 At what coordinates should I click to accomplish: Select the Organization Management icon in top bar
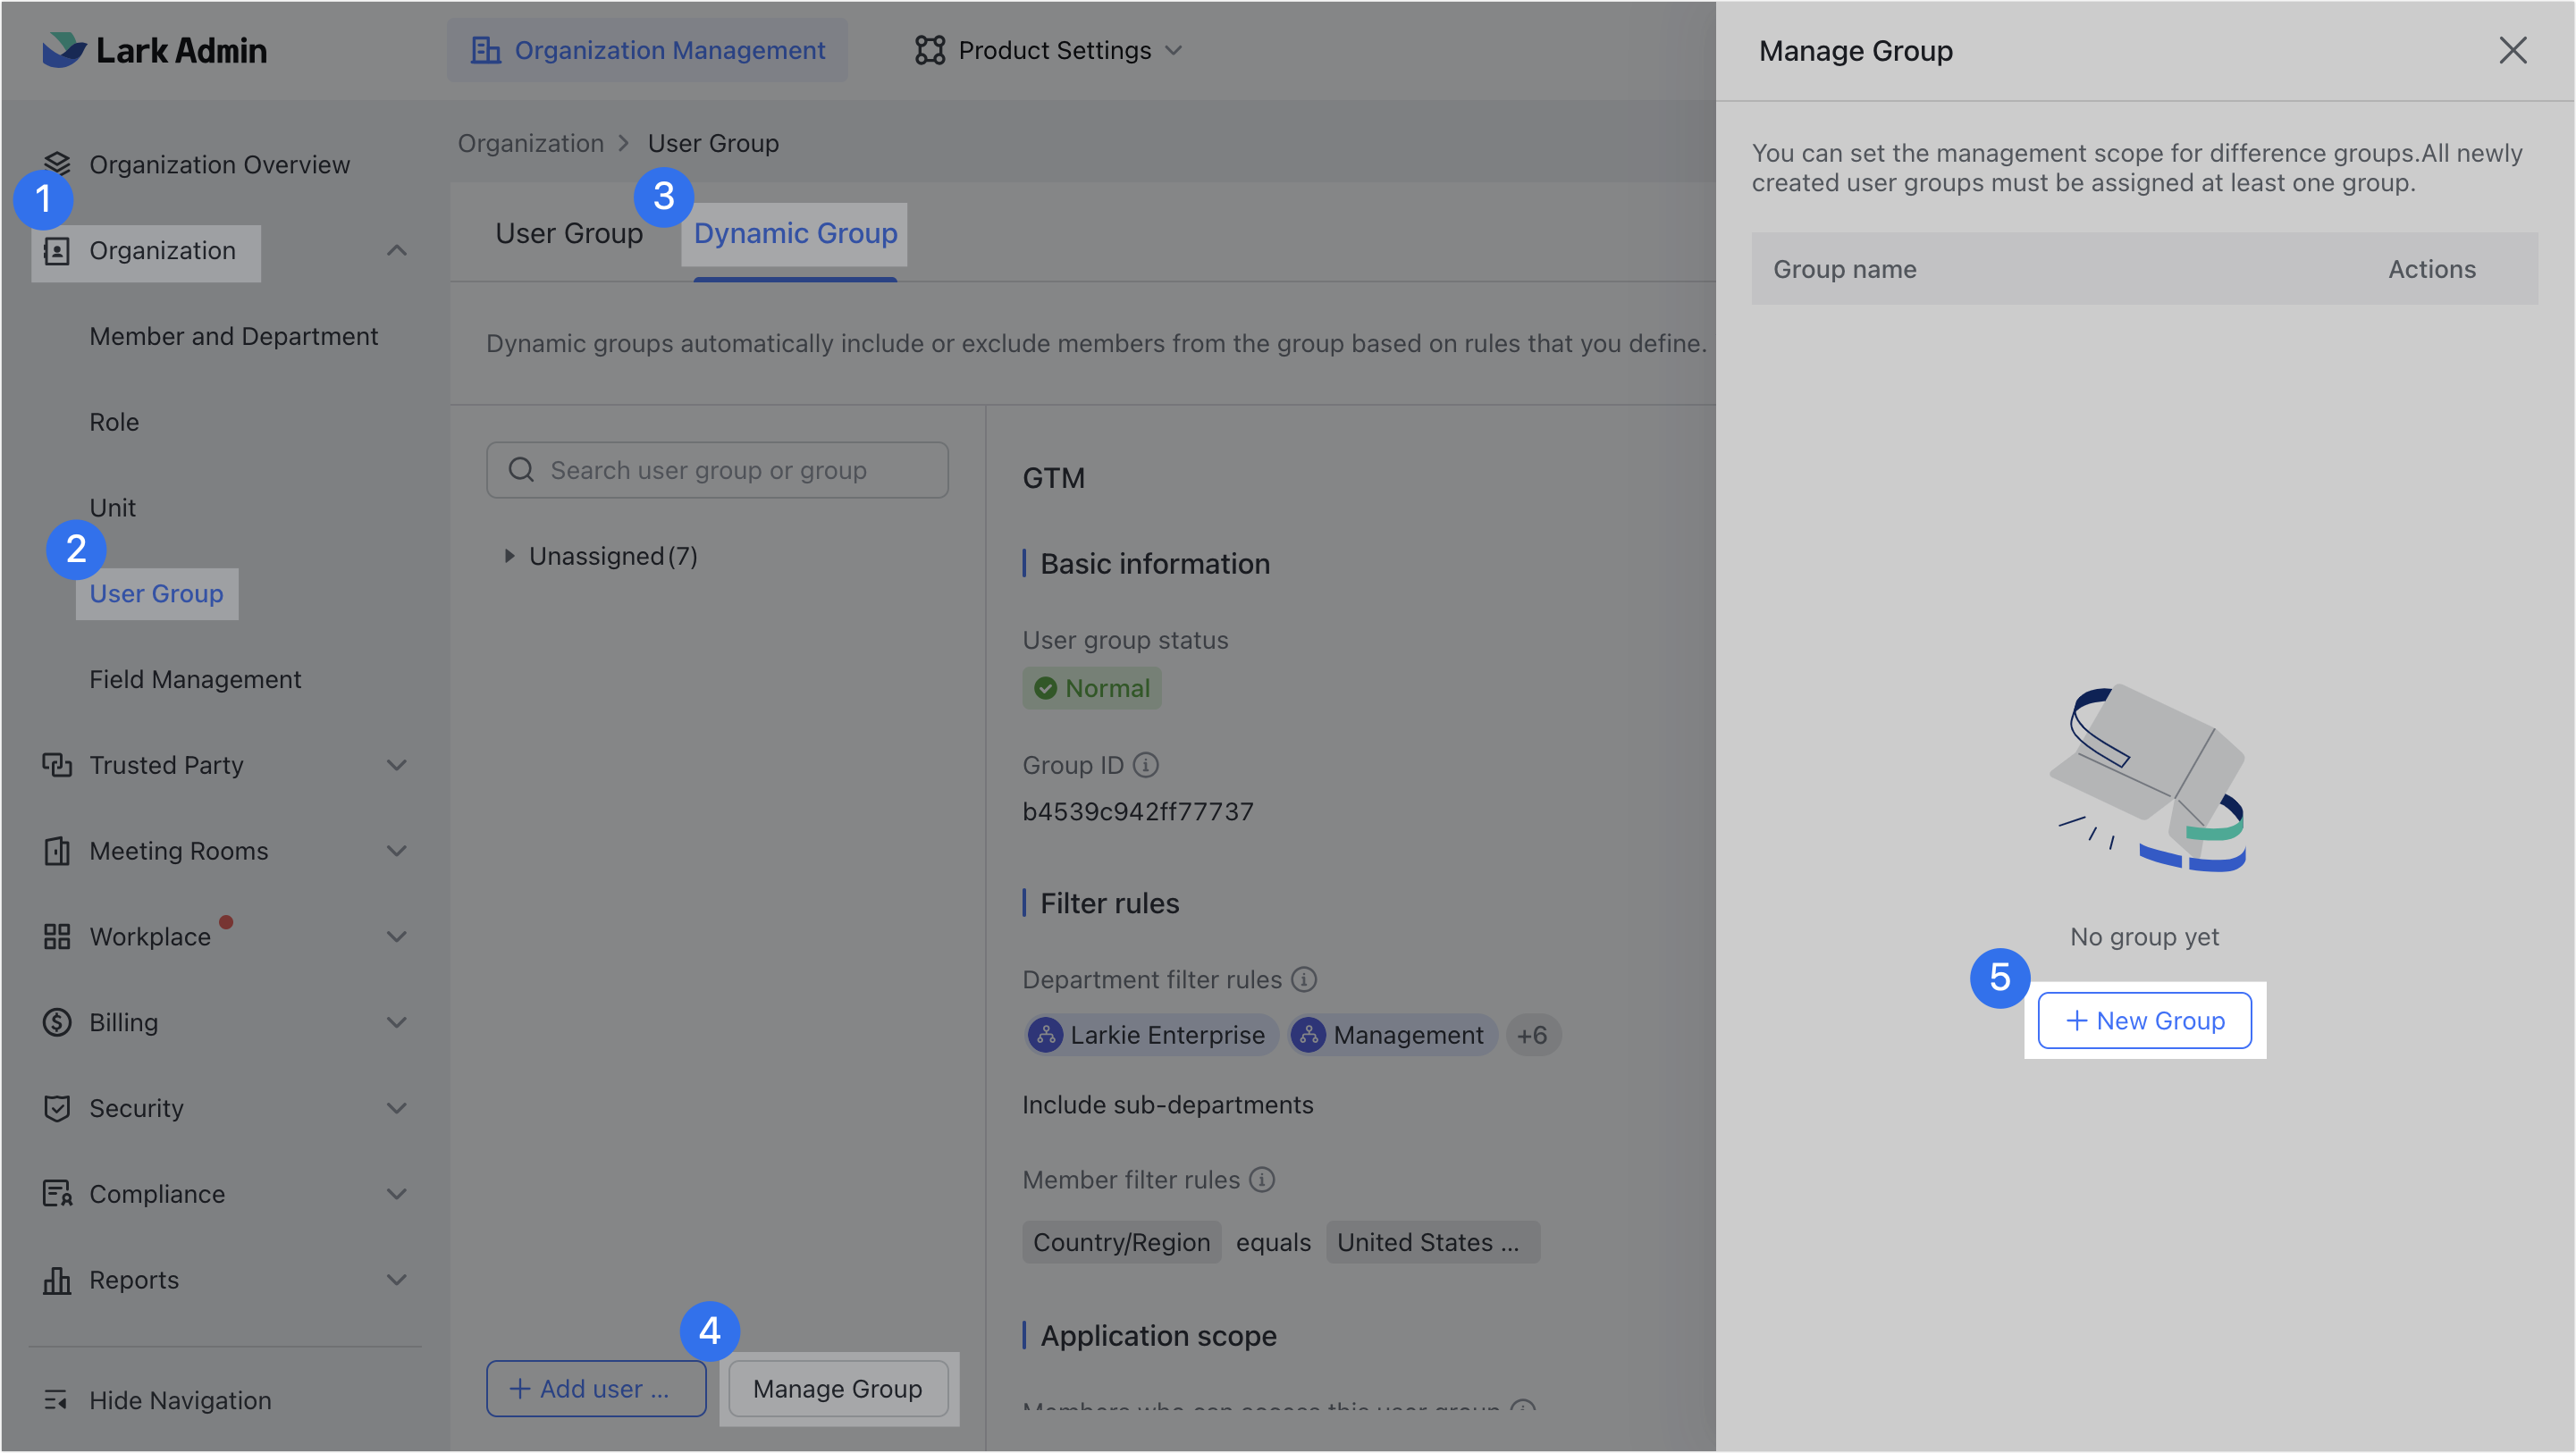click(x=487, y=50)
